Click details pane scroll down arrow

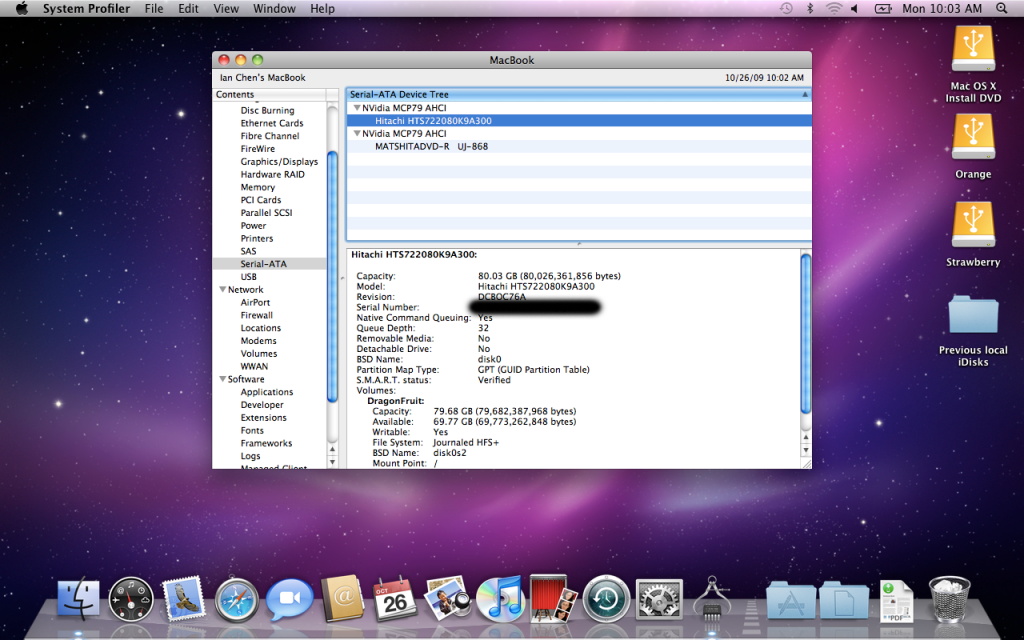click(806, 451)
